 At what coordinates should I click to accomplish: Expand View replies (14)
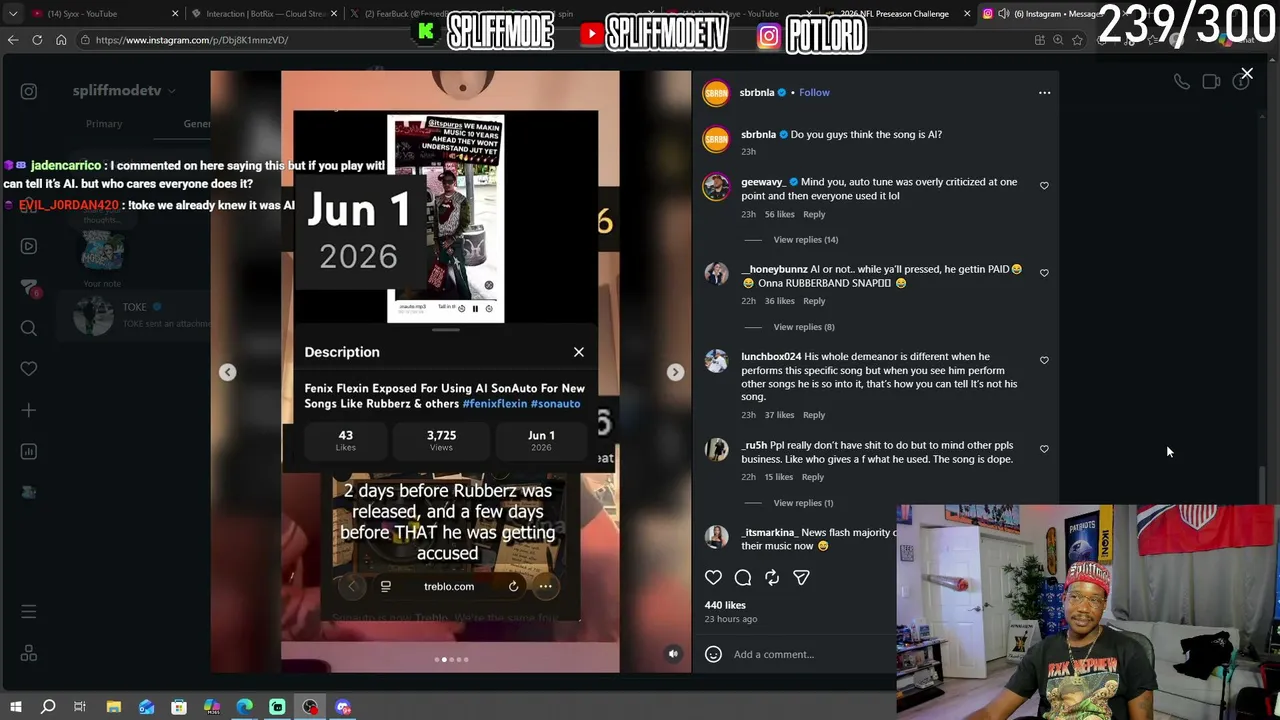pyautogui.click(x=805, y=240)
